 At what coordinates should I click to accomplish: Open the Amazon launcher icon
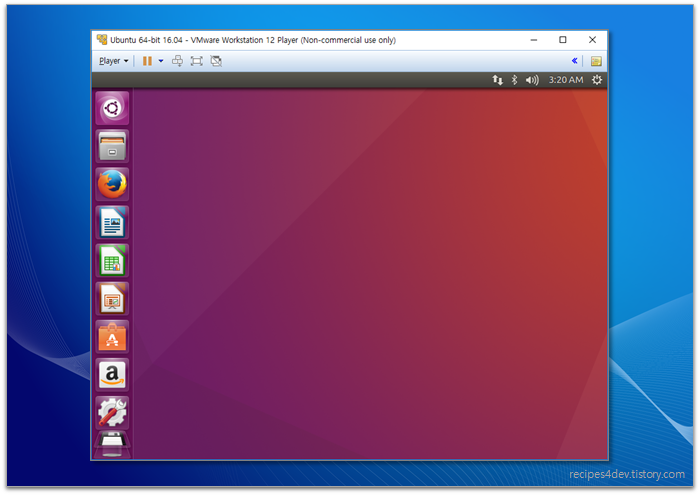tap(112, 375)
